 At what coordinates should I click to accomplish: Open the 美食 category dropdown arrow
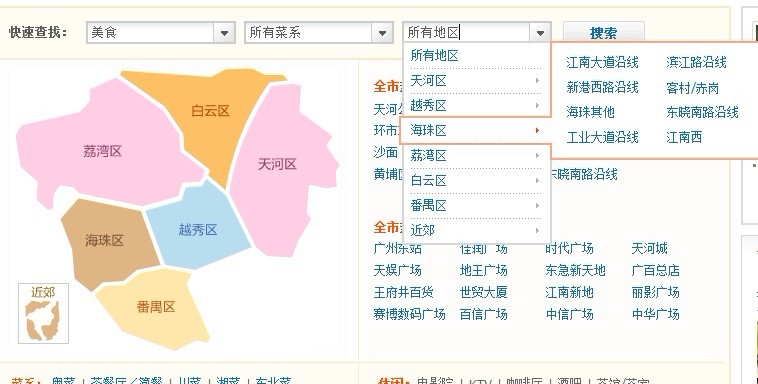point(224,33)
